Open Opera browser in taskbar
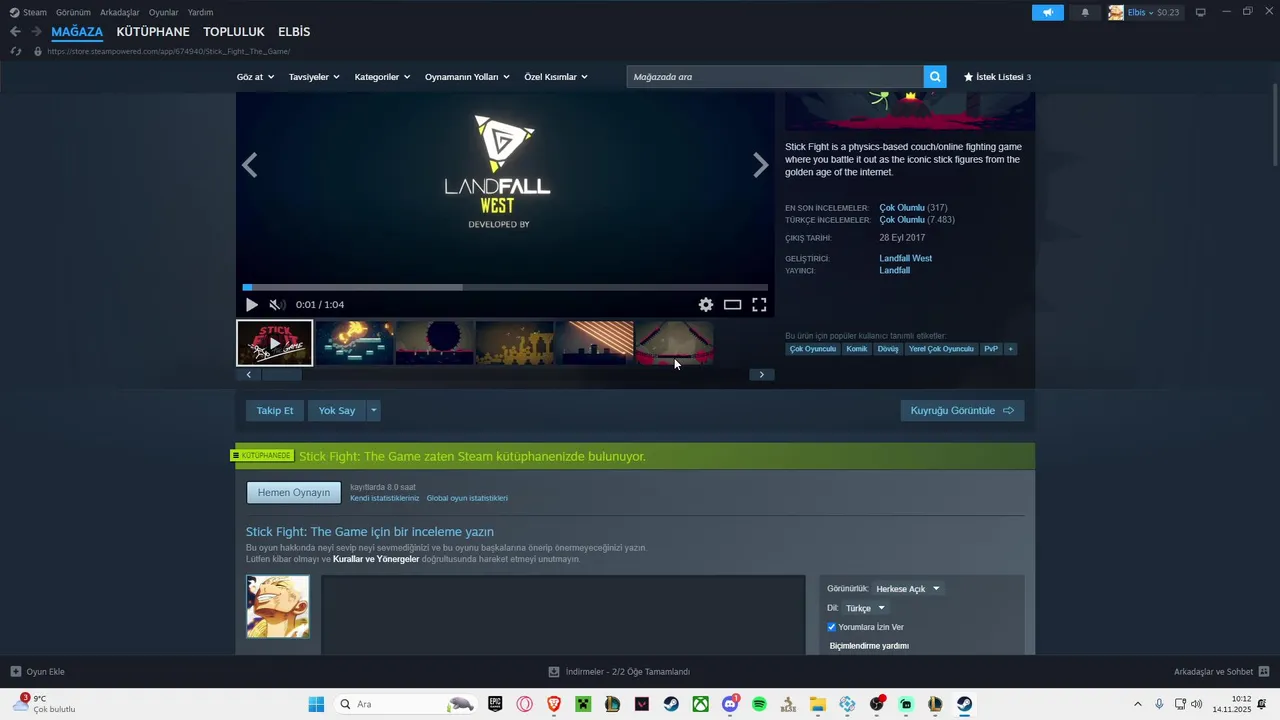Image resolution: width=1280 pixels, height=720 pixels. click(525, 704)
